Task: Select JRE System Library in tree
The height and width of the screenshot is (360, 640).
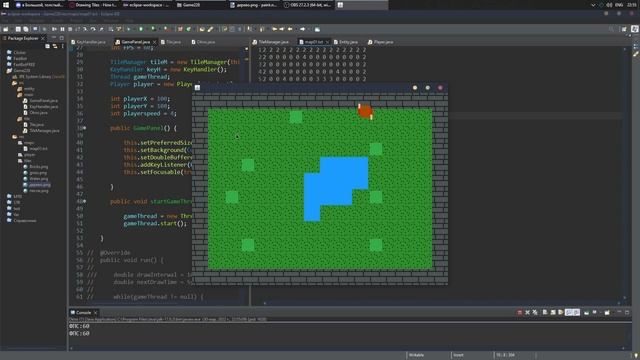Action: [39, 76]
